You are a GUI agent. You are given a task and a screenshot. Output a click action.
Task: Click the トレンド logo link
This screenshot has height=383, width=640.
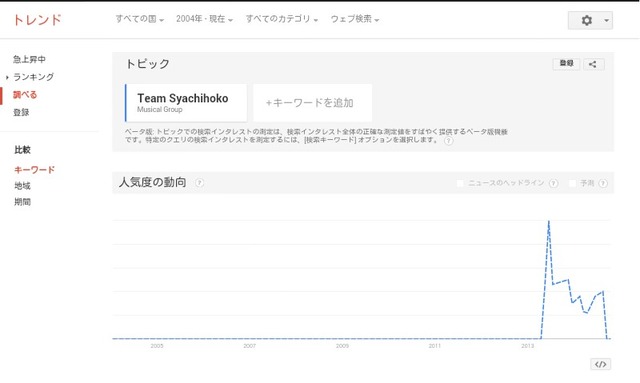coord(38,20)
